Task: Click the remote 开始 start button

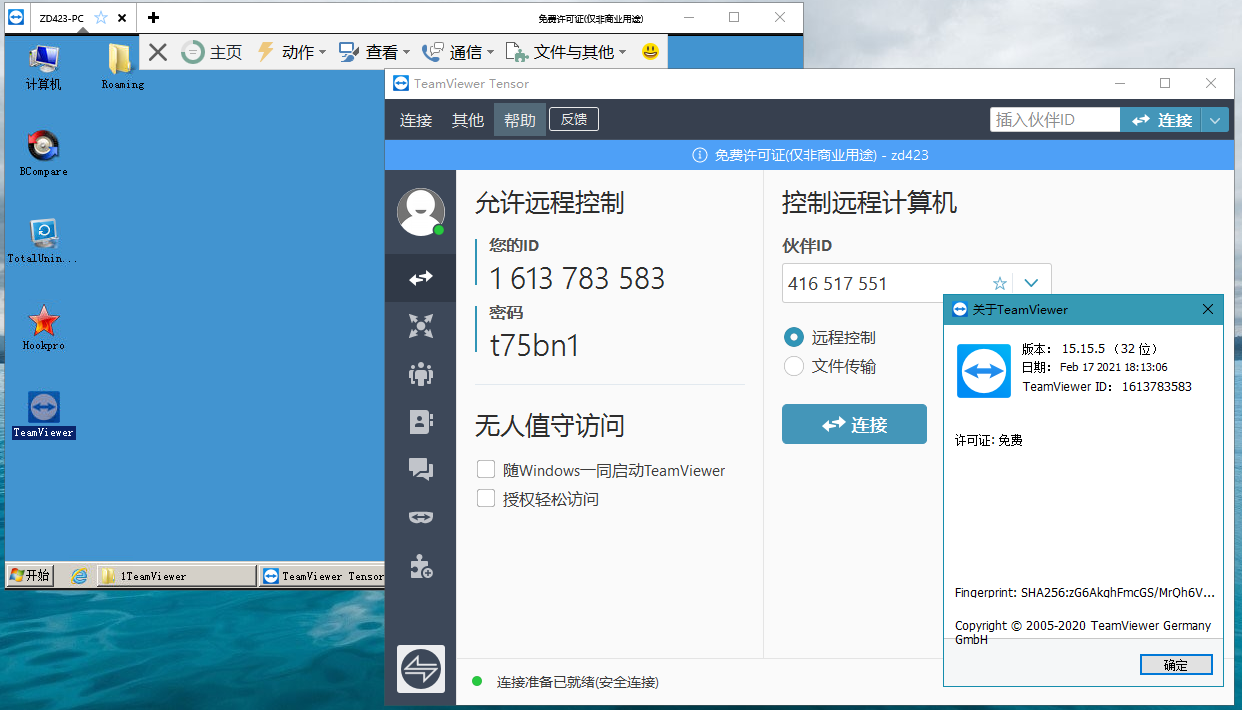Action: (30, 576)
